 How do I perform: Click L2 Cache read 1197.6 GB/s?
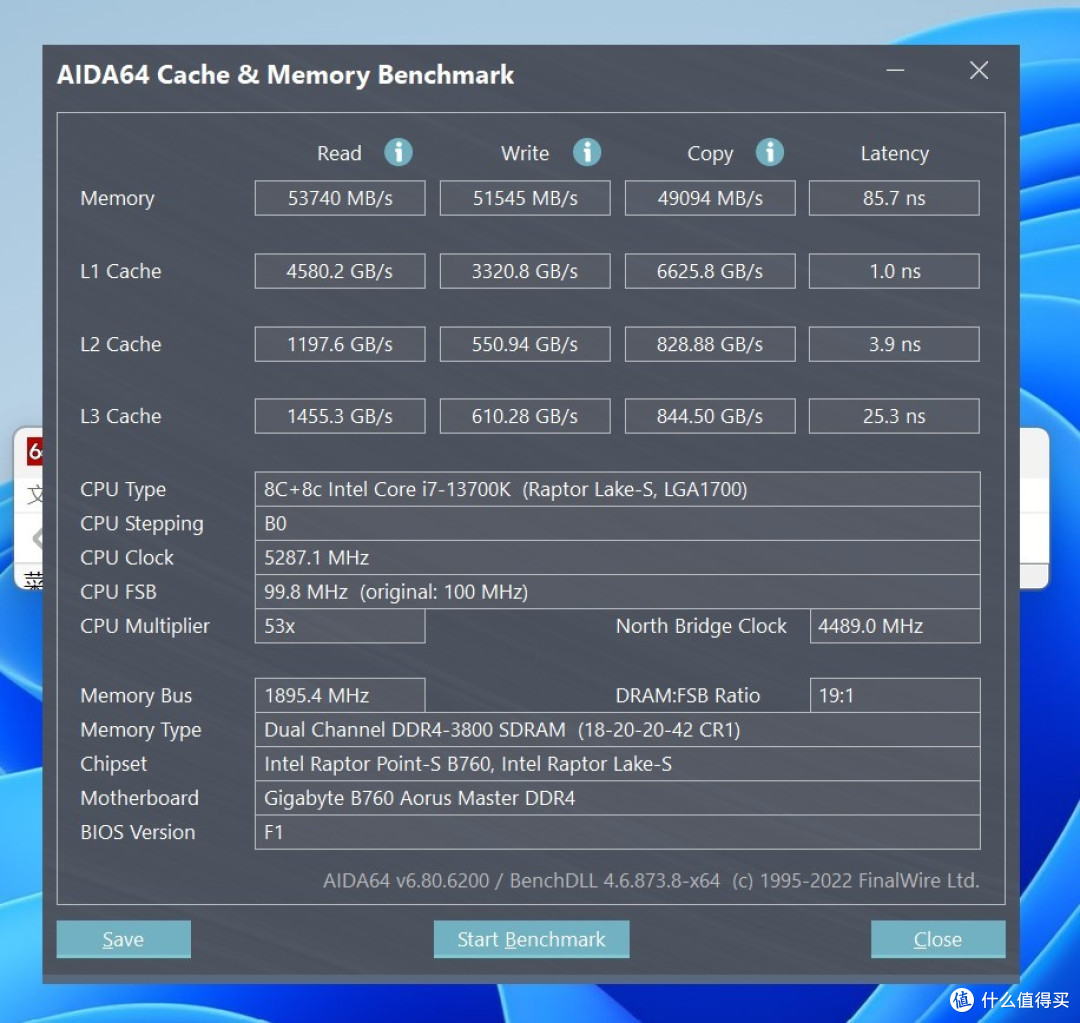click(340, 344)
